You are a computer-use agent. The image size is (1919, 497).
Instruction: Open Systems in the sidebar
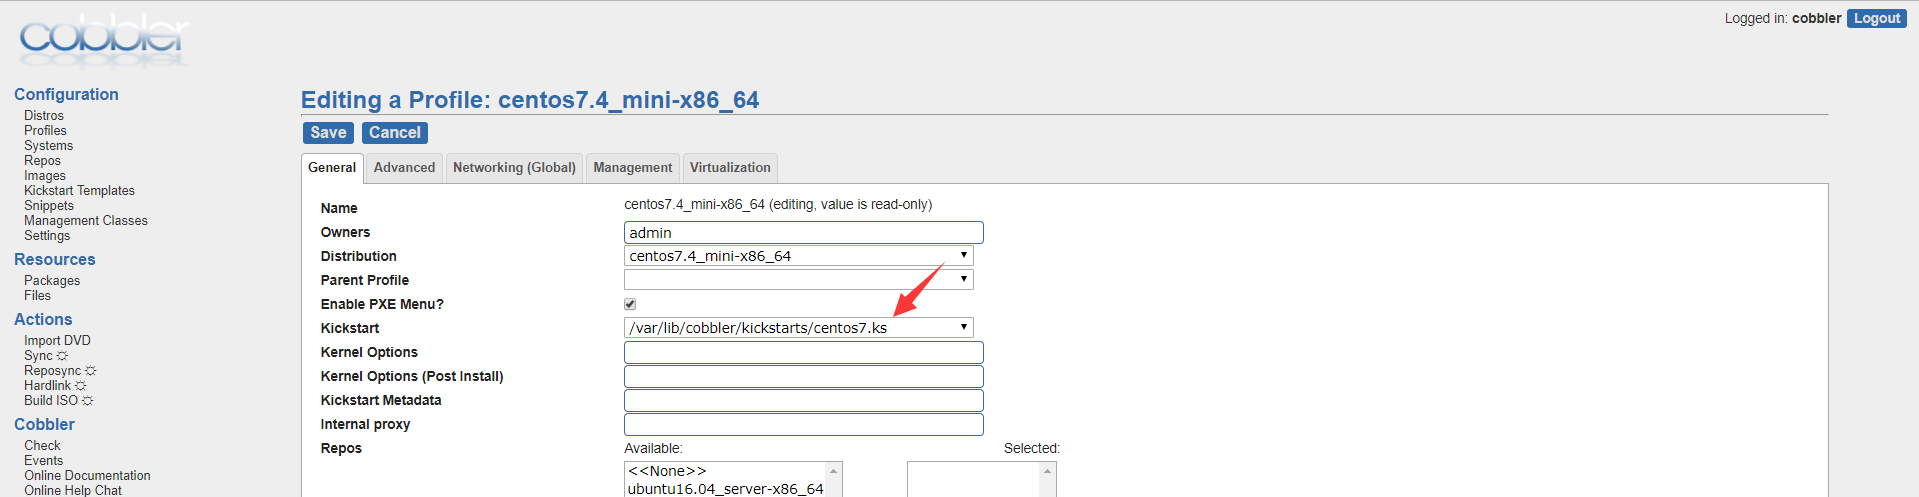[x=48, y=146]
